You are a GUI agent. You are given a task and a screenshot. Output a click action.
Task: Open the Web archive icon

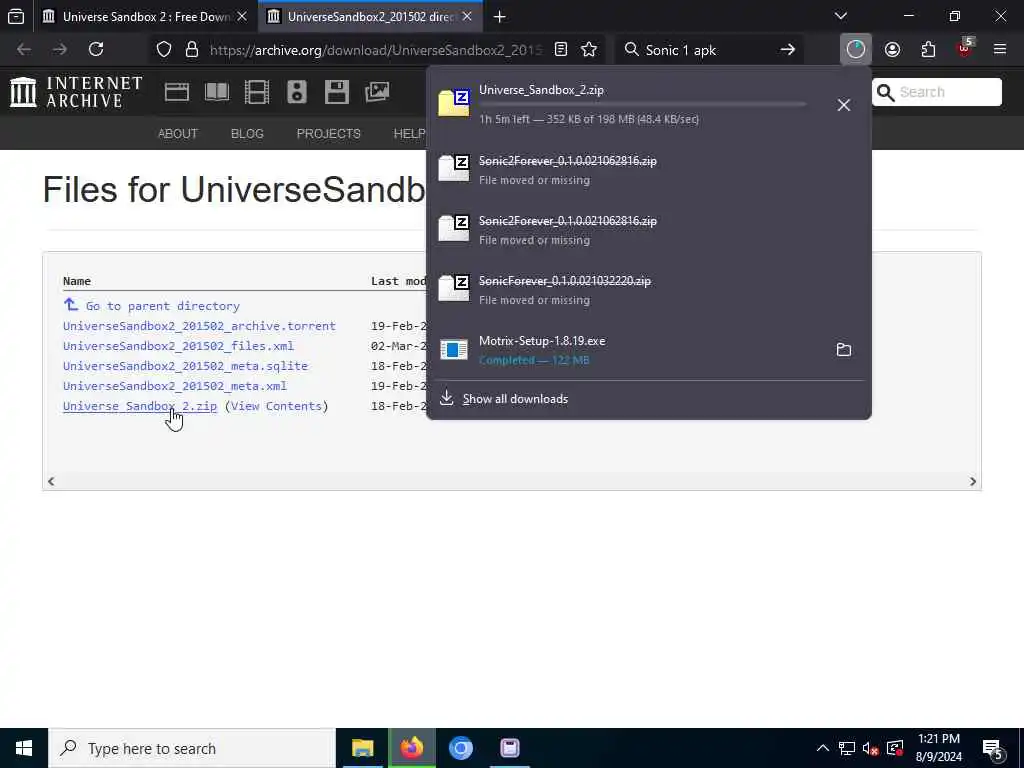tap(177, 92)
